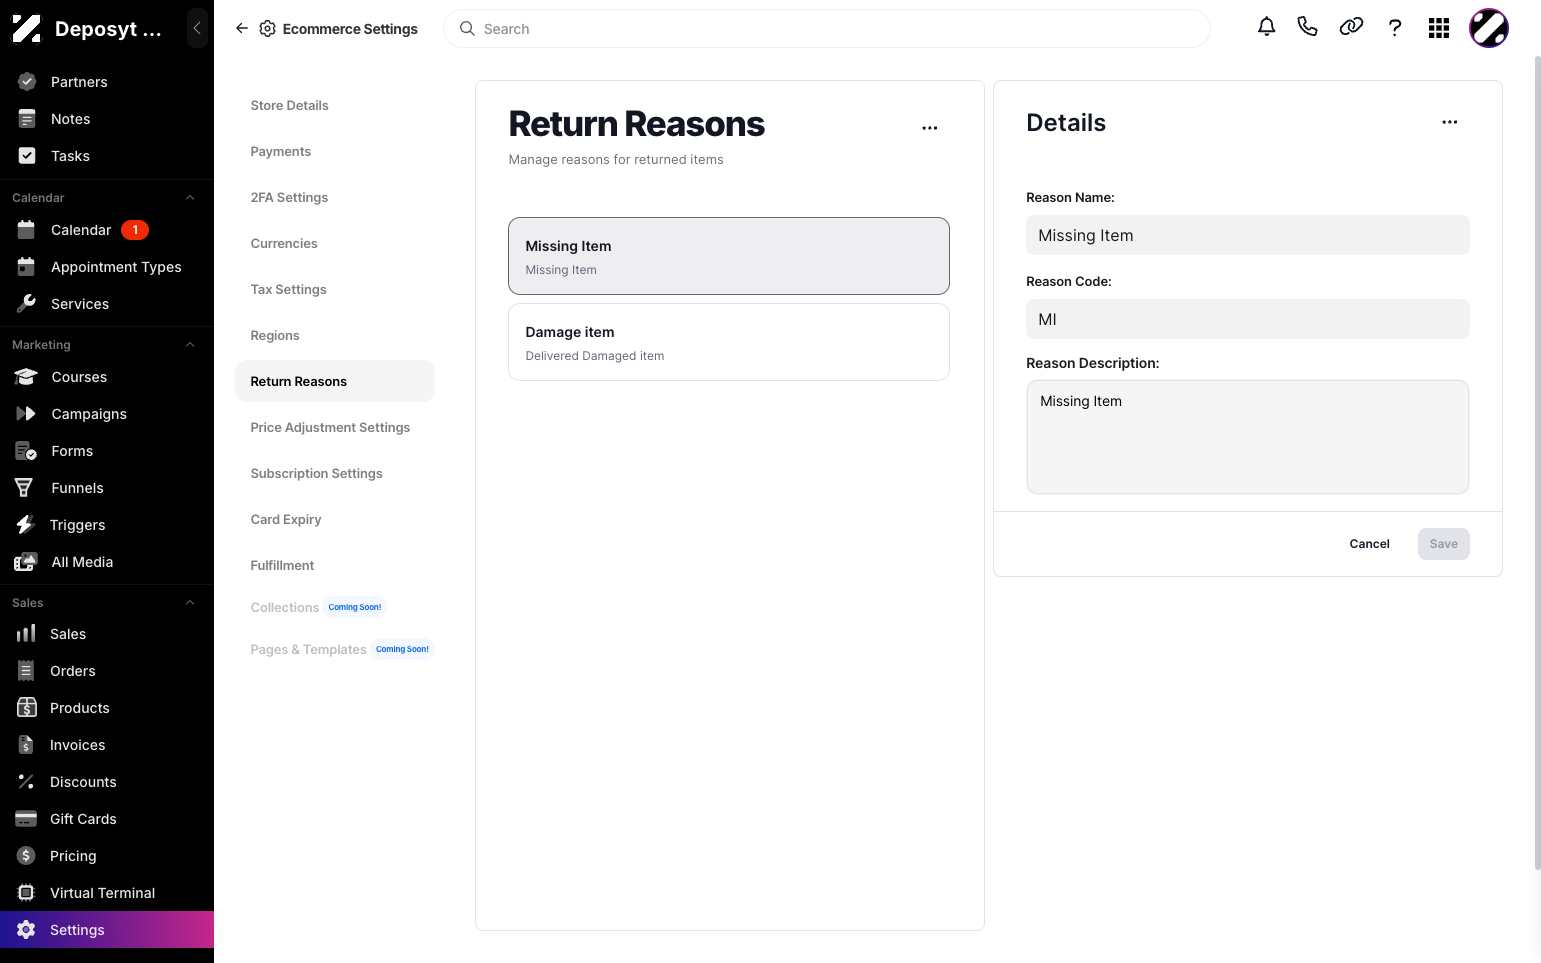Edit the Reason Name field

pyautogui.click(x=1248, y=235)
